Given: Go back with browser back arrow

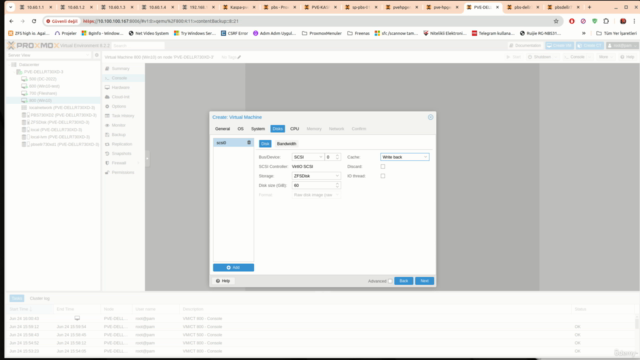Looking at the screenshot, I should pos(11,21).
